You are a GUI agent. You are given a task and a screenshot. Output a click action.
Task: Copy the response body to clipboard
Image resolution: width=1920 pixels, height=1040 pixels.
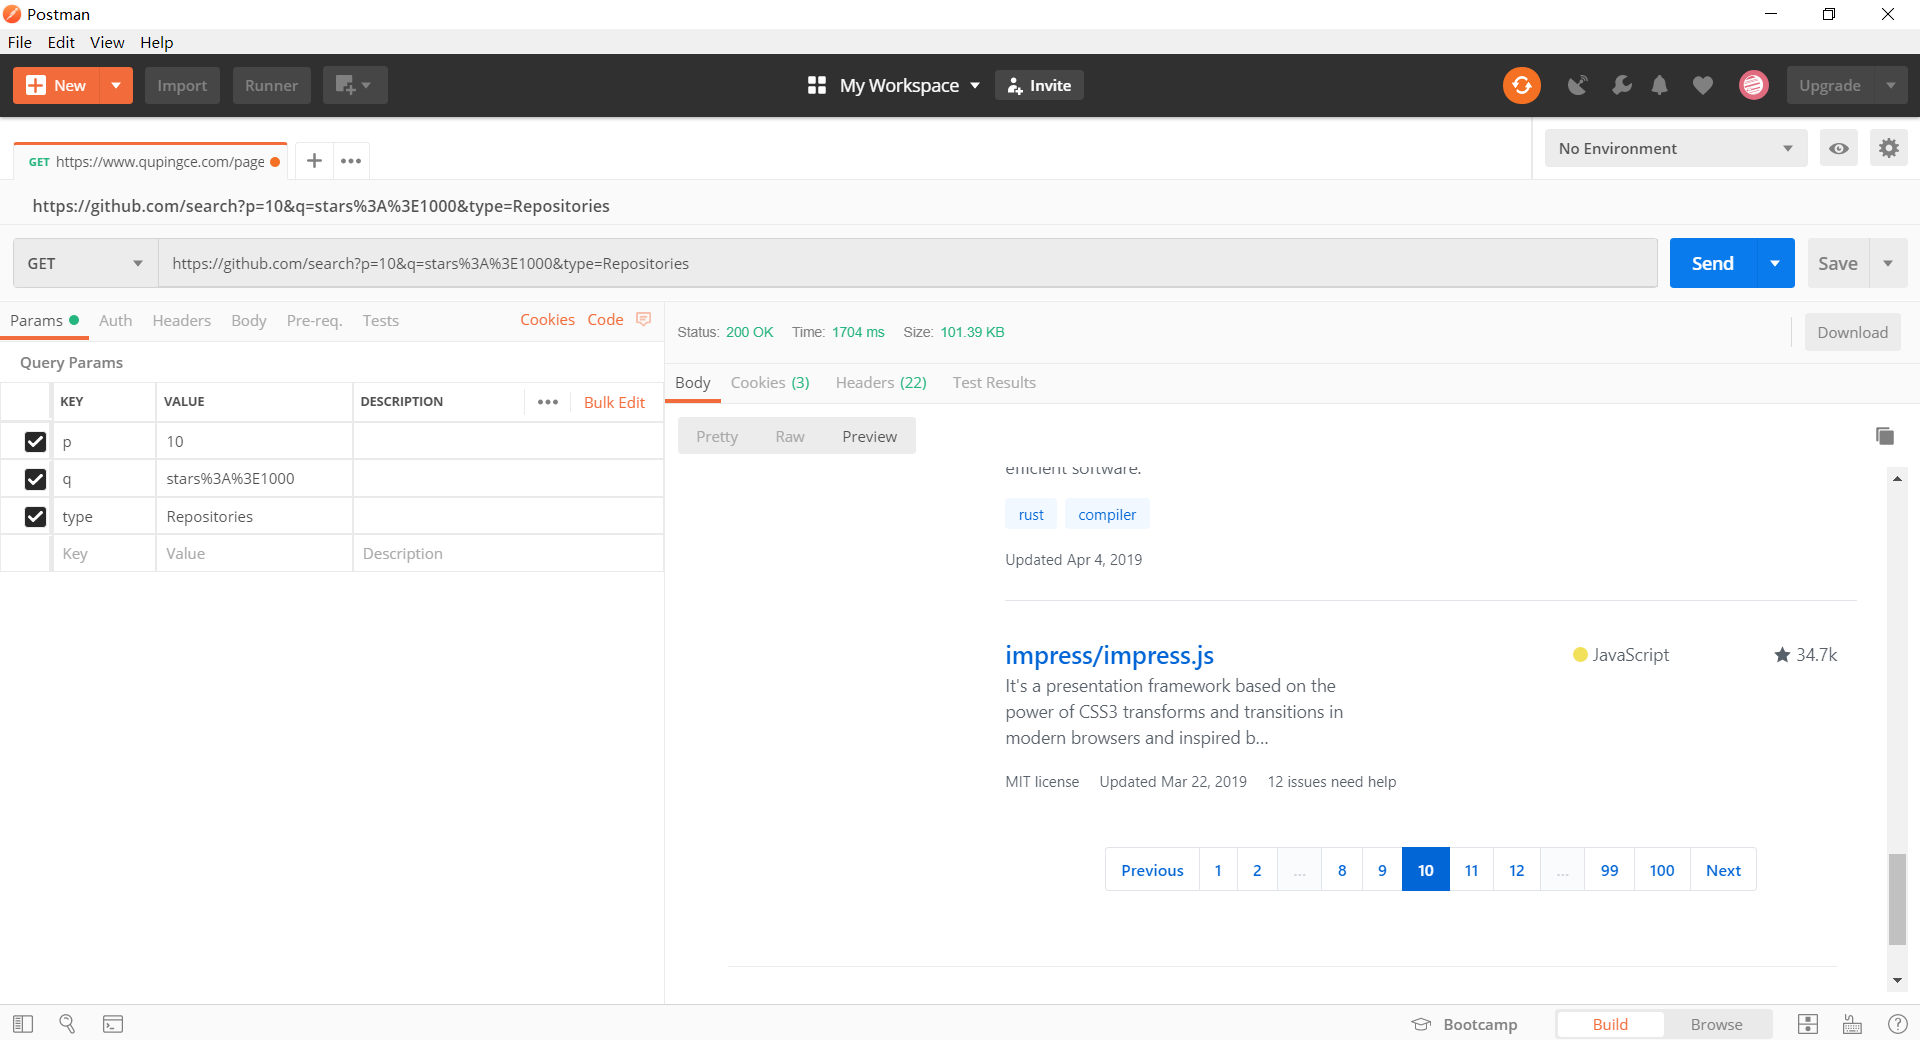point(1884,436)
